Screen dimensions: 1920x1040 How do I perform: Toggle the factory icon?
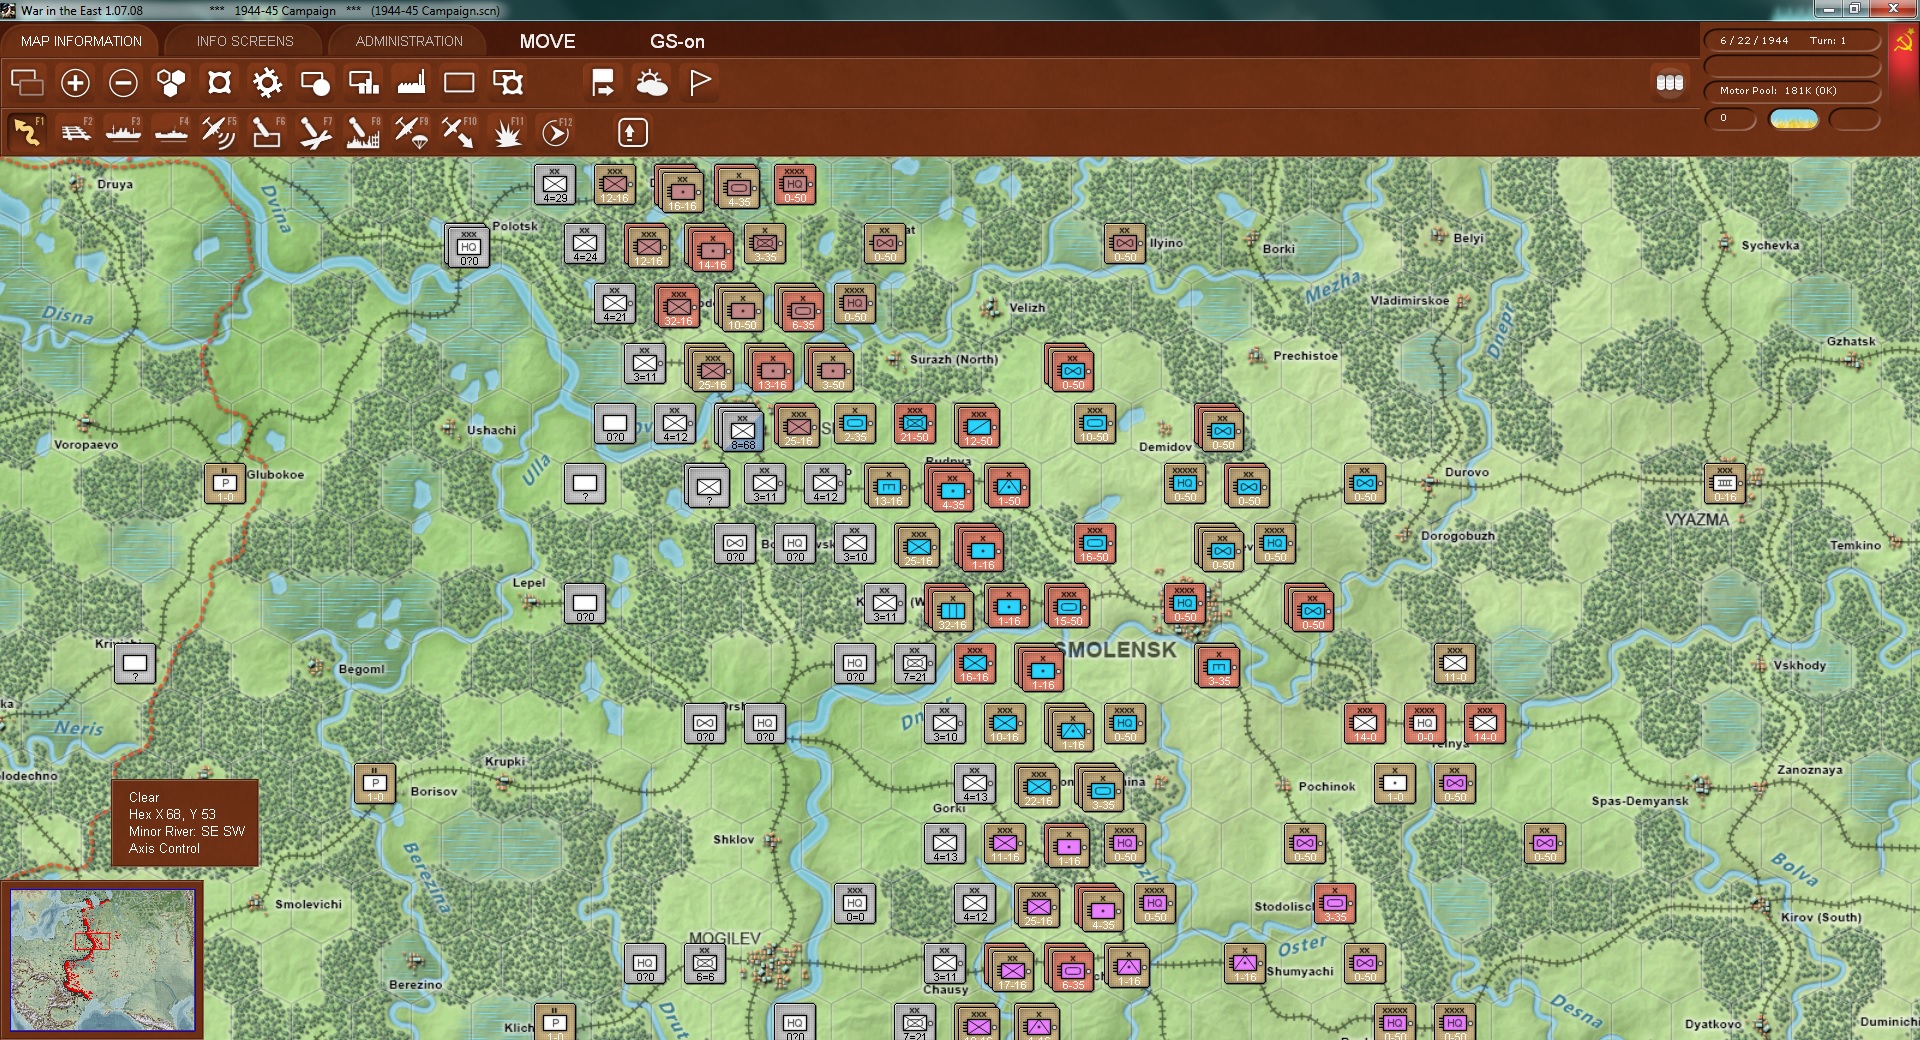tap(411, 82)
